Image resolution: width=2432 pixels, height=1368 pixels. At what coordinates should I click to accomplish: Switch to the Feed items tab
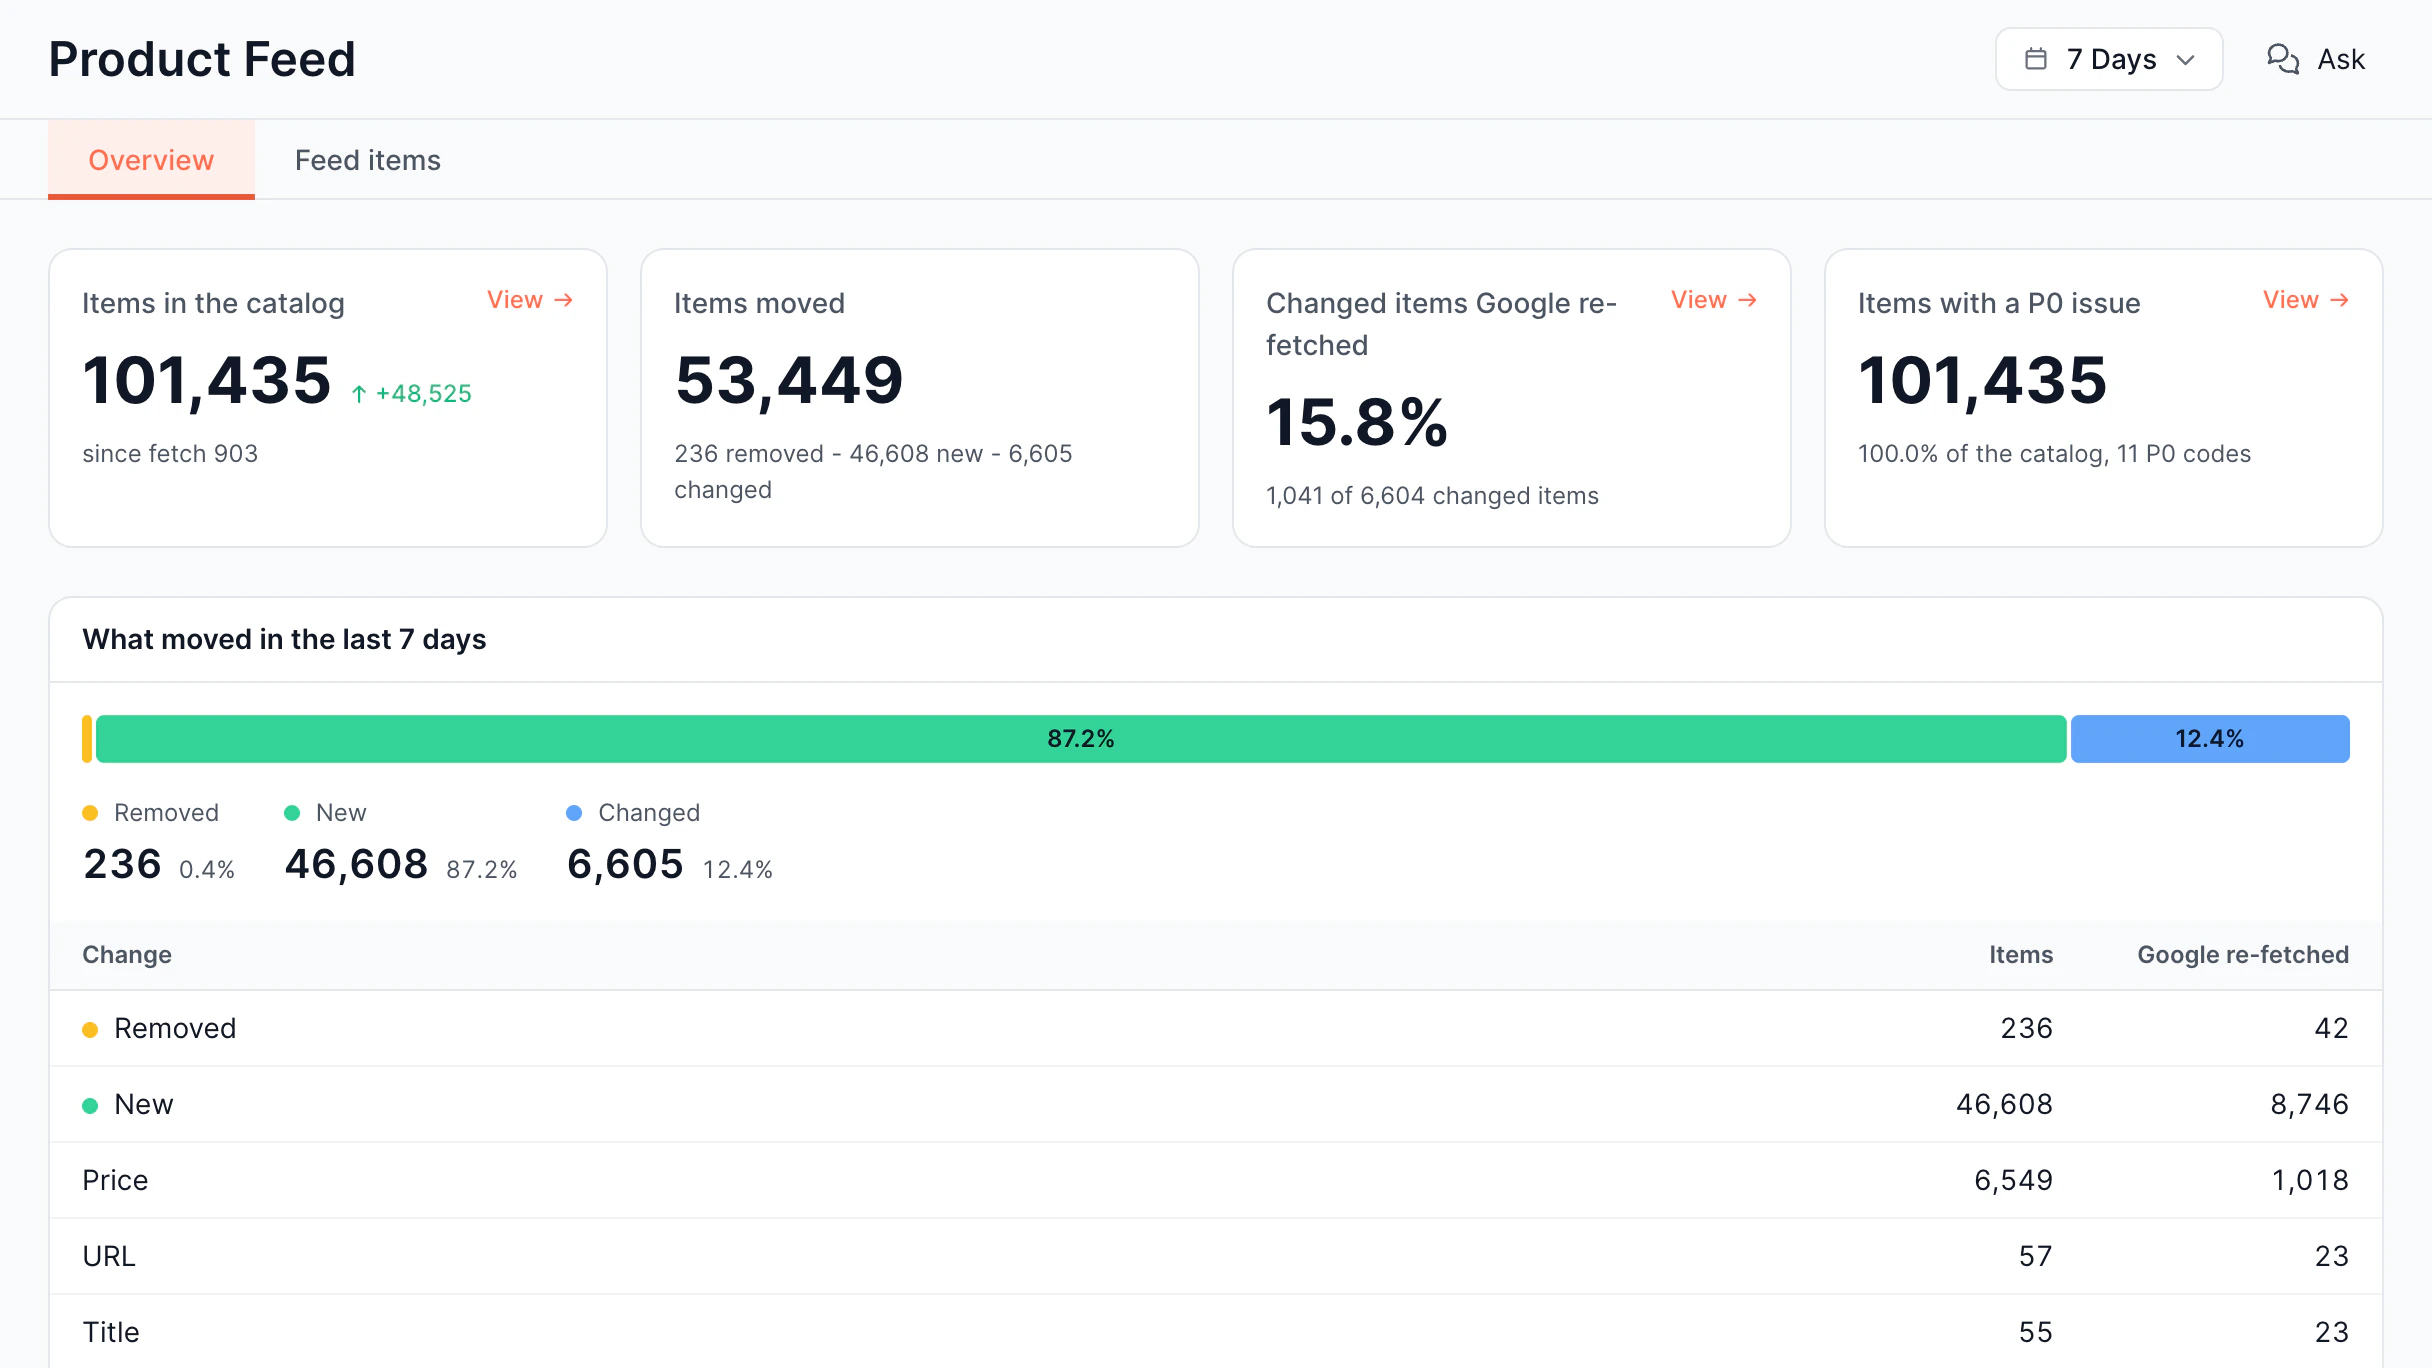367,160
